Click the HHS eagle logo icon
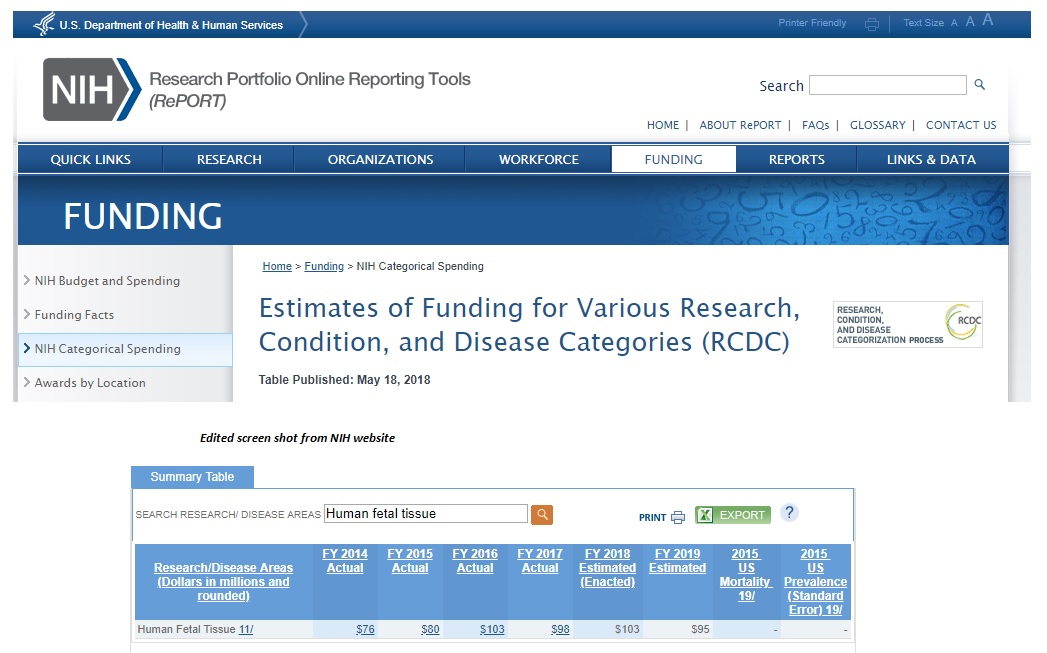1047x653 pixels. point(44,24)
